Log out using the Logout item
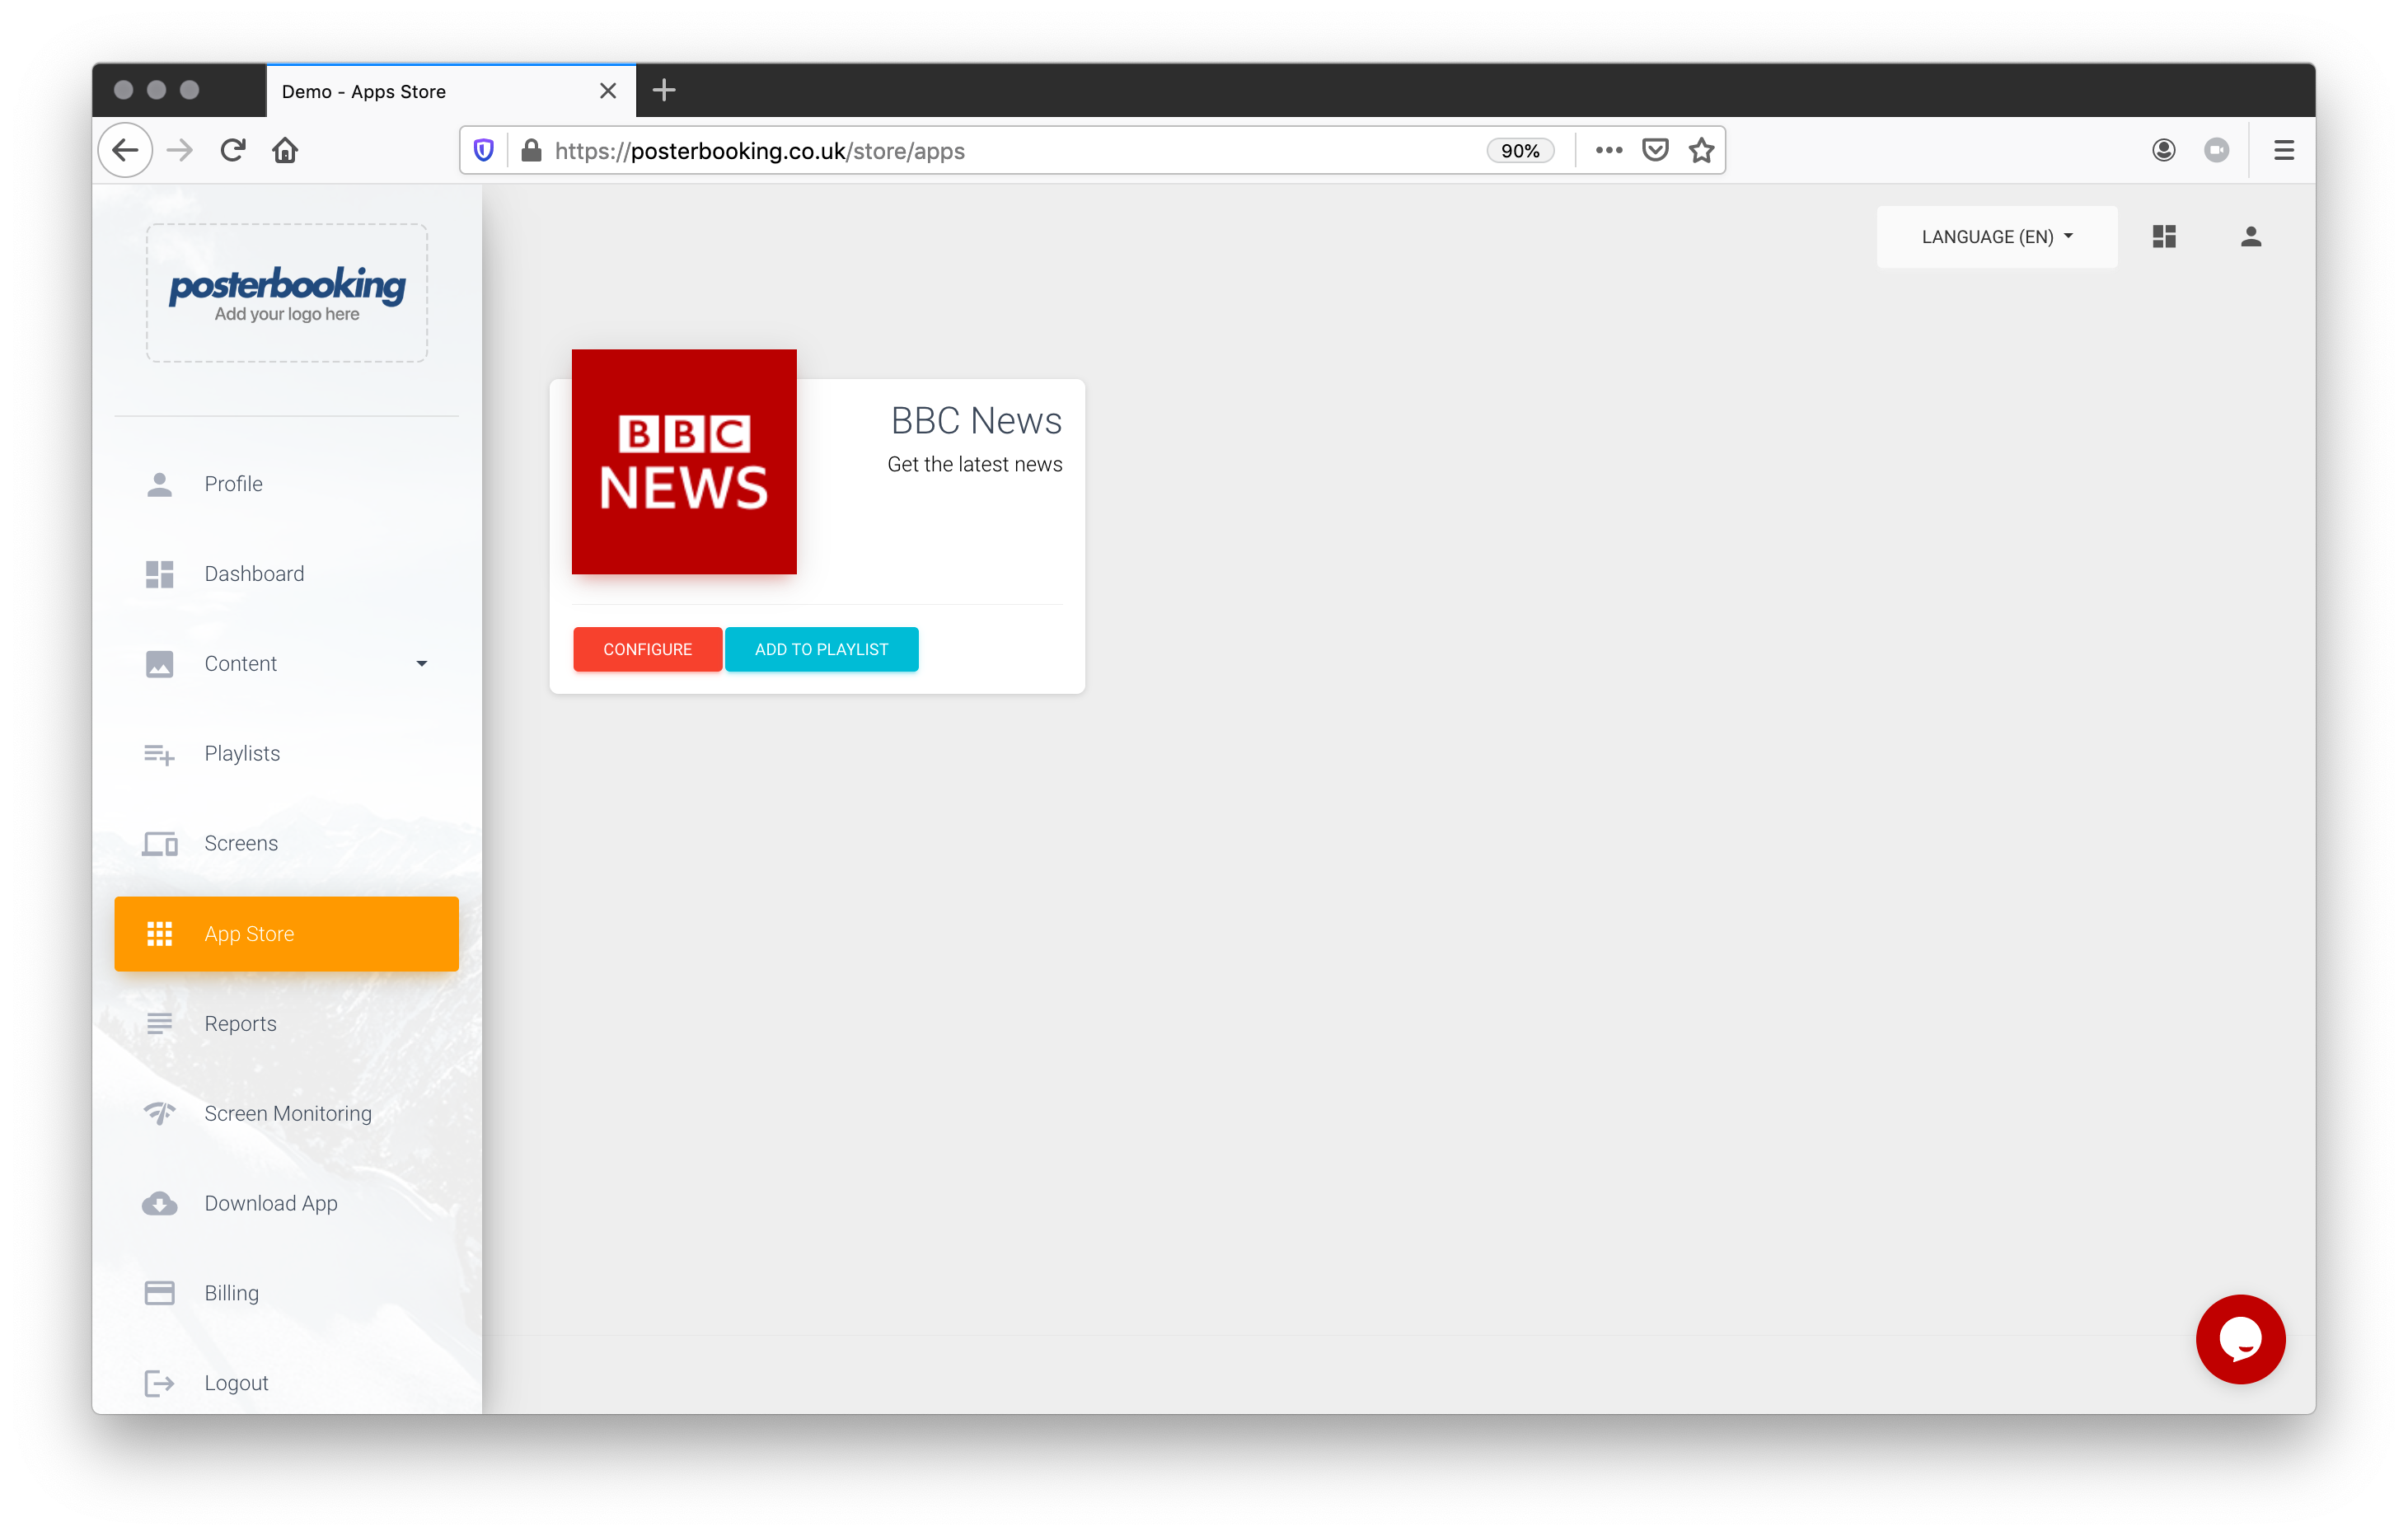 (x=287, y=1383)
